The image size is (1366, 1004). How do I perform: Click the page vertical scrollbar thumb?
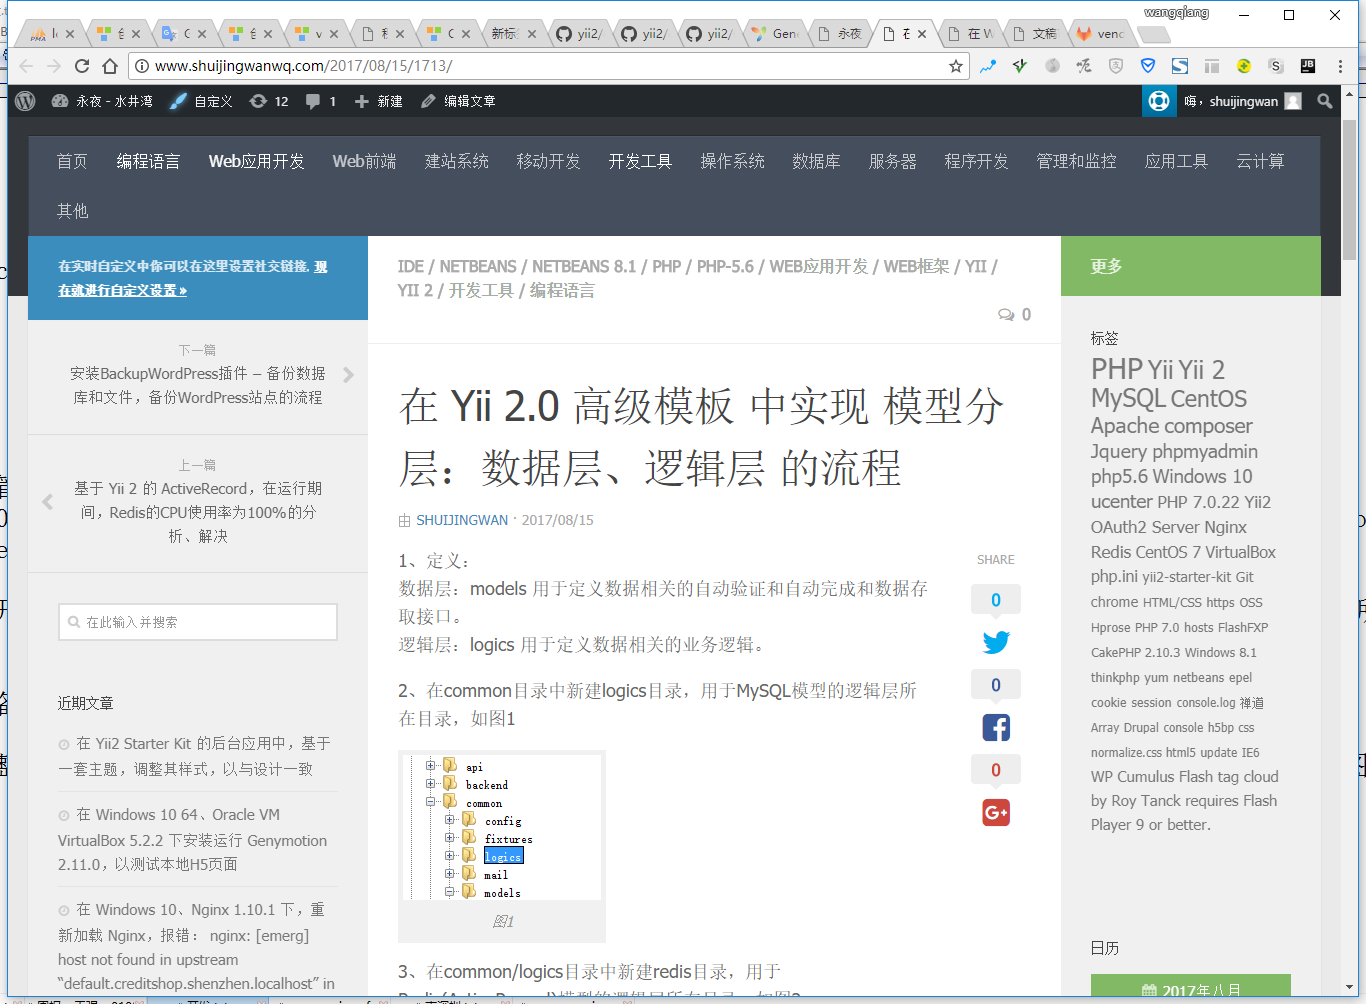coord(1349,190)
